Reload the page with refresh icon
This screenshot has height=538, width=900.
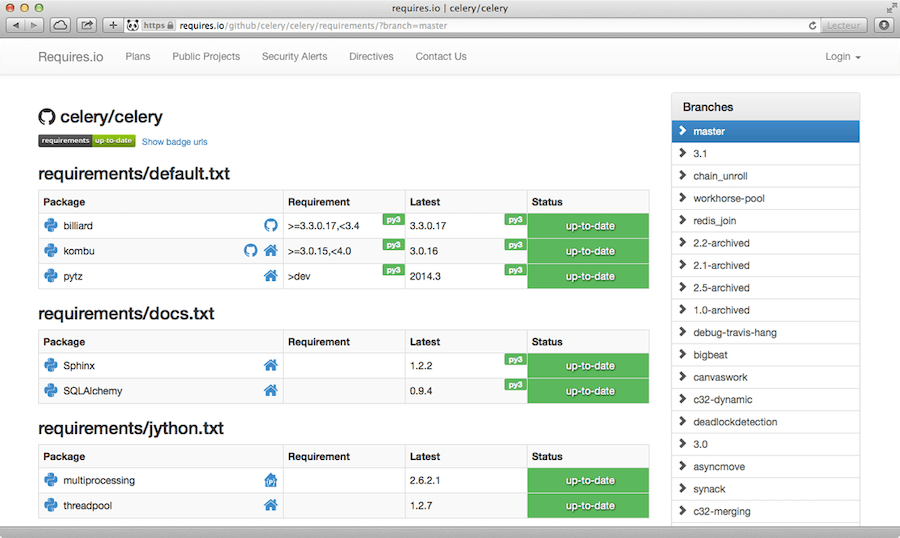coord(813,25)
